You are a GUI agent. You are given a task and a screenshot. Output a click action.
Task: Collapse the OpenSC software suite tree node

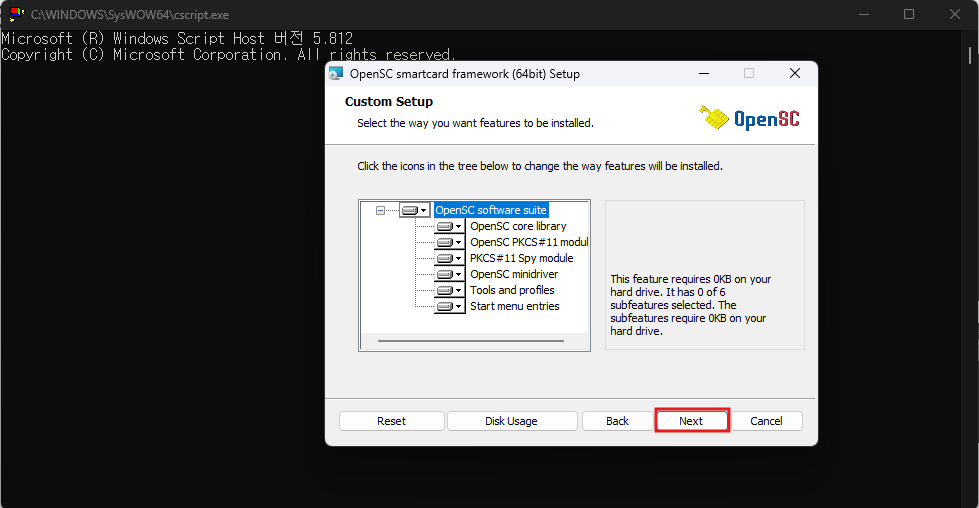(380, 210)
